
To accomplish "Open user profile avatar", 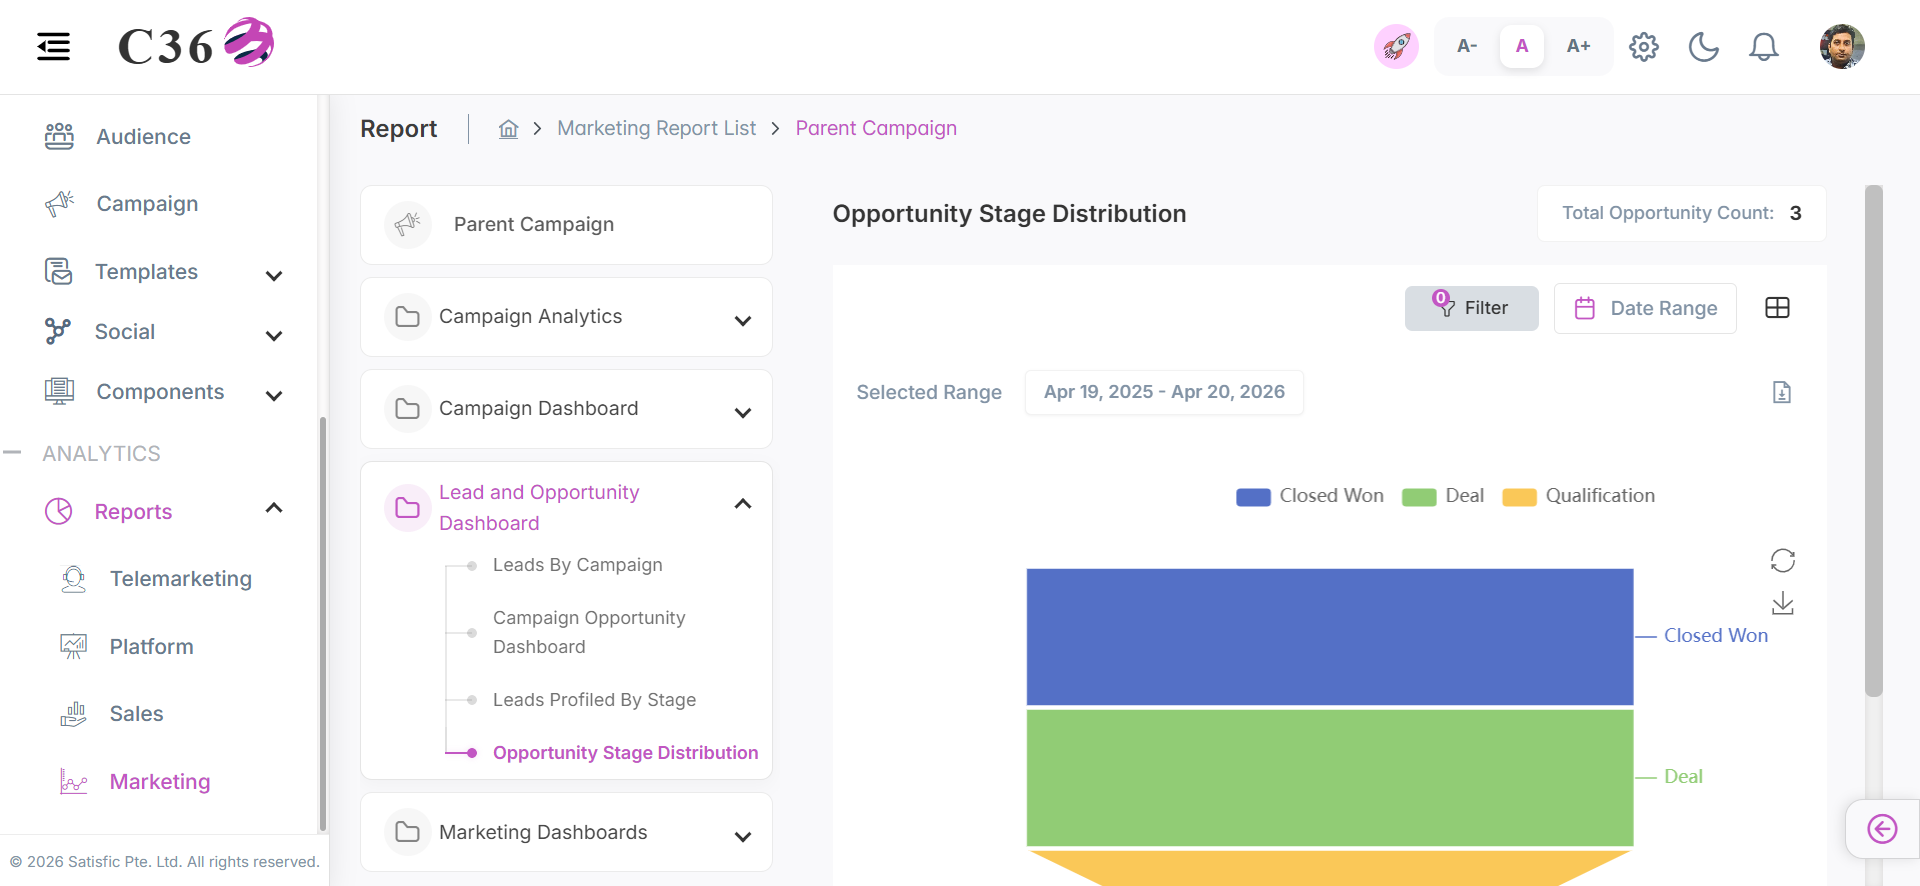I will (1842, 47).
